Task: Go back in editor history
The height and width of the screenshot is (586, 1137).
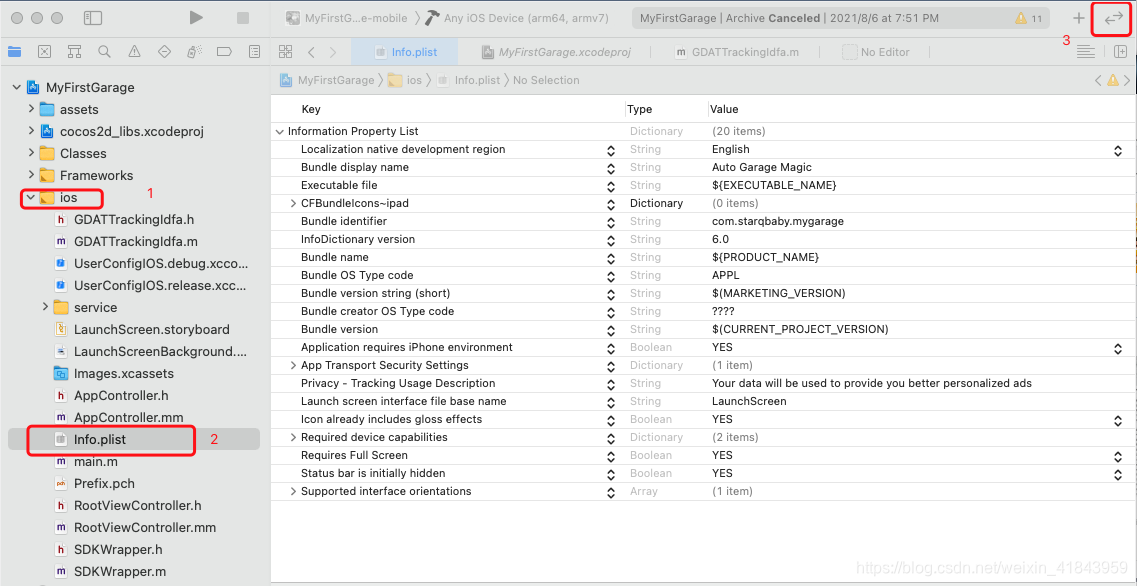Action: (311, 51)
